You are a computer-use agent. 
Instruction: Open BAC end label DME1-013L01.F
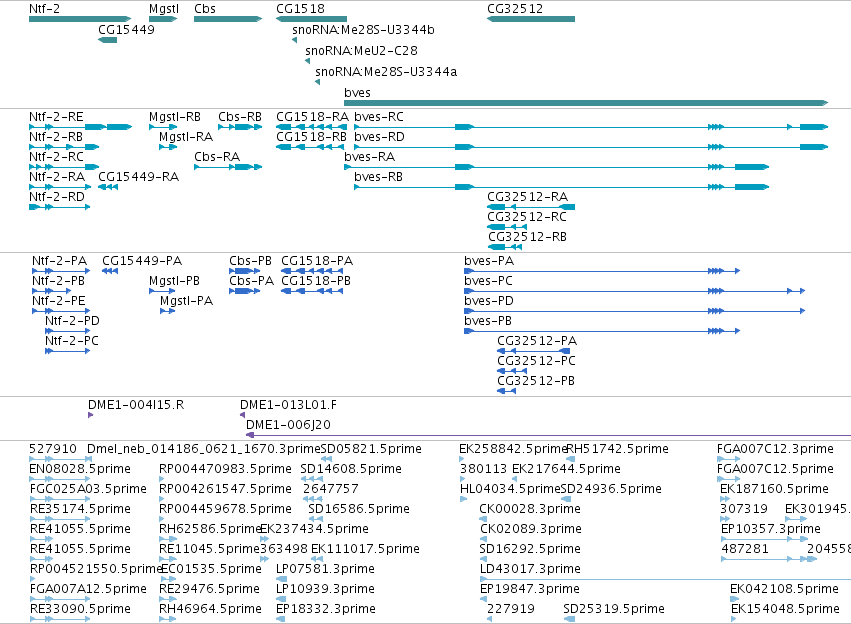click(x=289, y=405)
